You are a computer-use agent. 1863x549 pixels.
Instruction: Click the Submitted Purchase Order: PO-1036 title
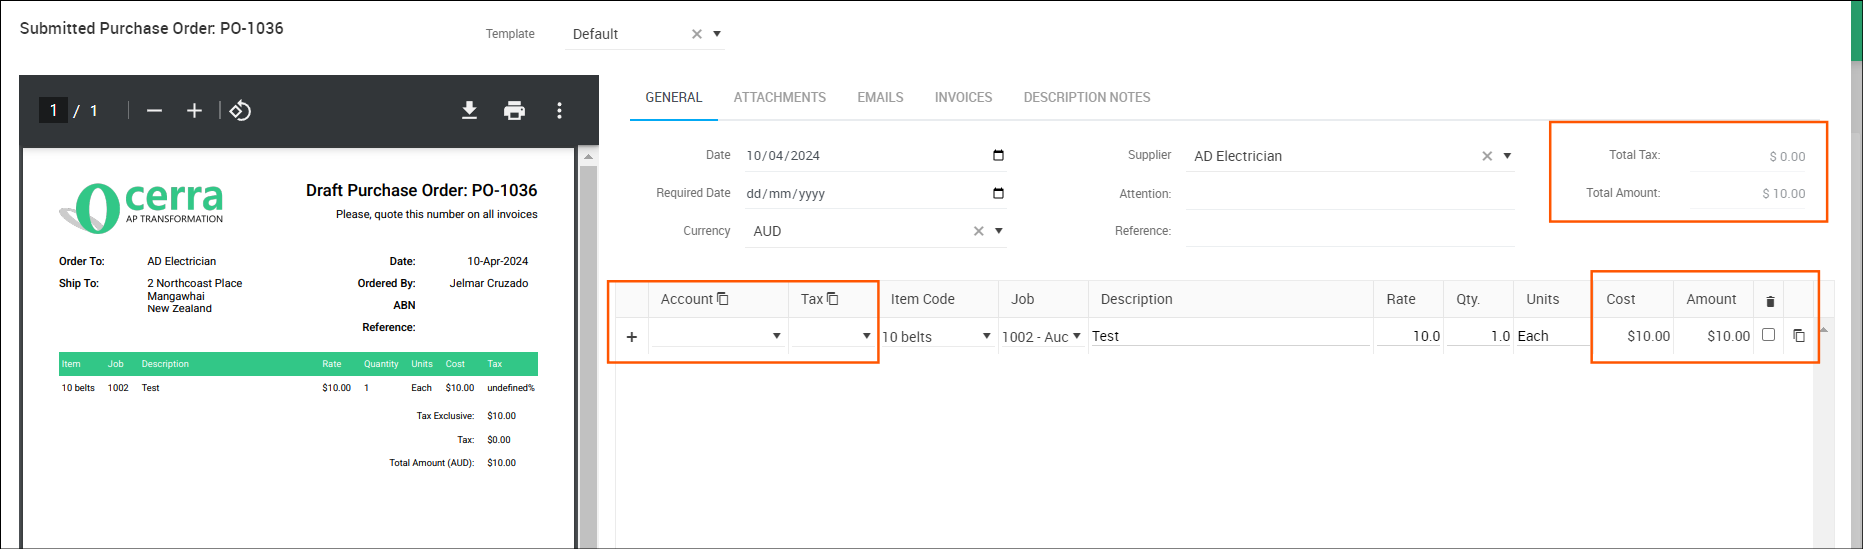tap(151, 28)
